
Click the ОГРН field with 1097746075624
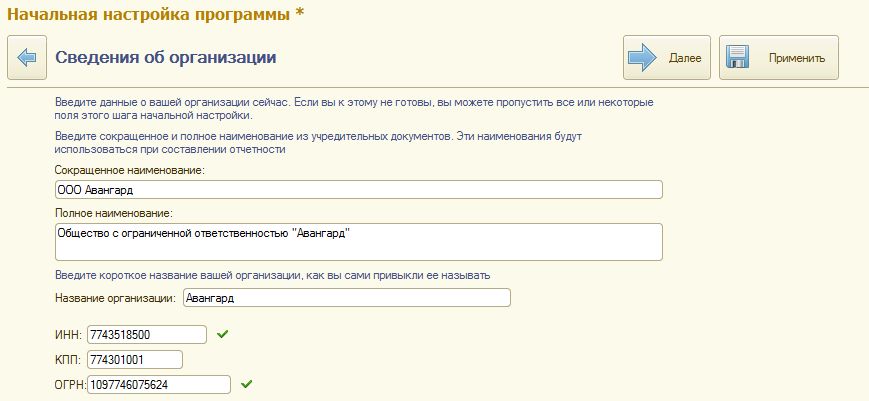point(159,384)
